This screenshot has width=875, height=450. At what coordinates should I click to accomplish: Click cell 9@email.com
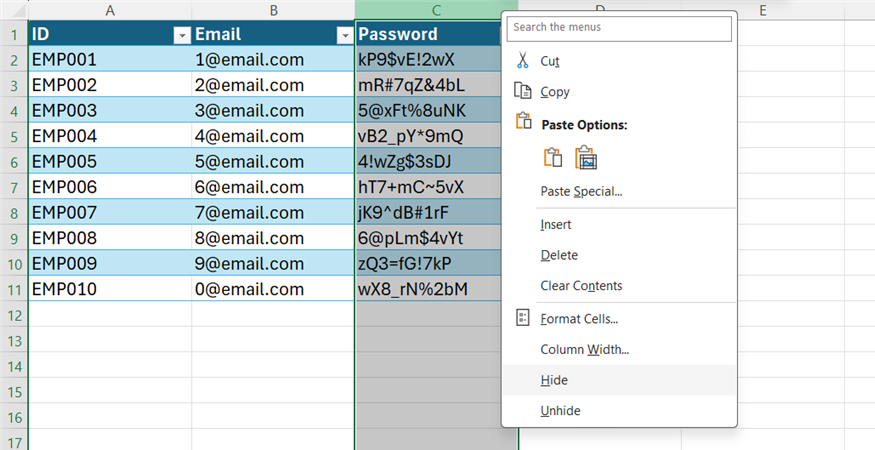(273, 264)
